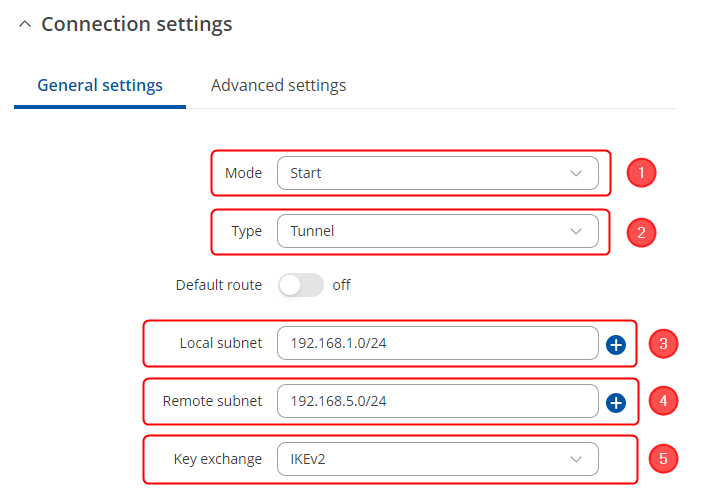701x492 pixels.
Task: Click the red number 5 marker
Action: (663, 459)
